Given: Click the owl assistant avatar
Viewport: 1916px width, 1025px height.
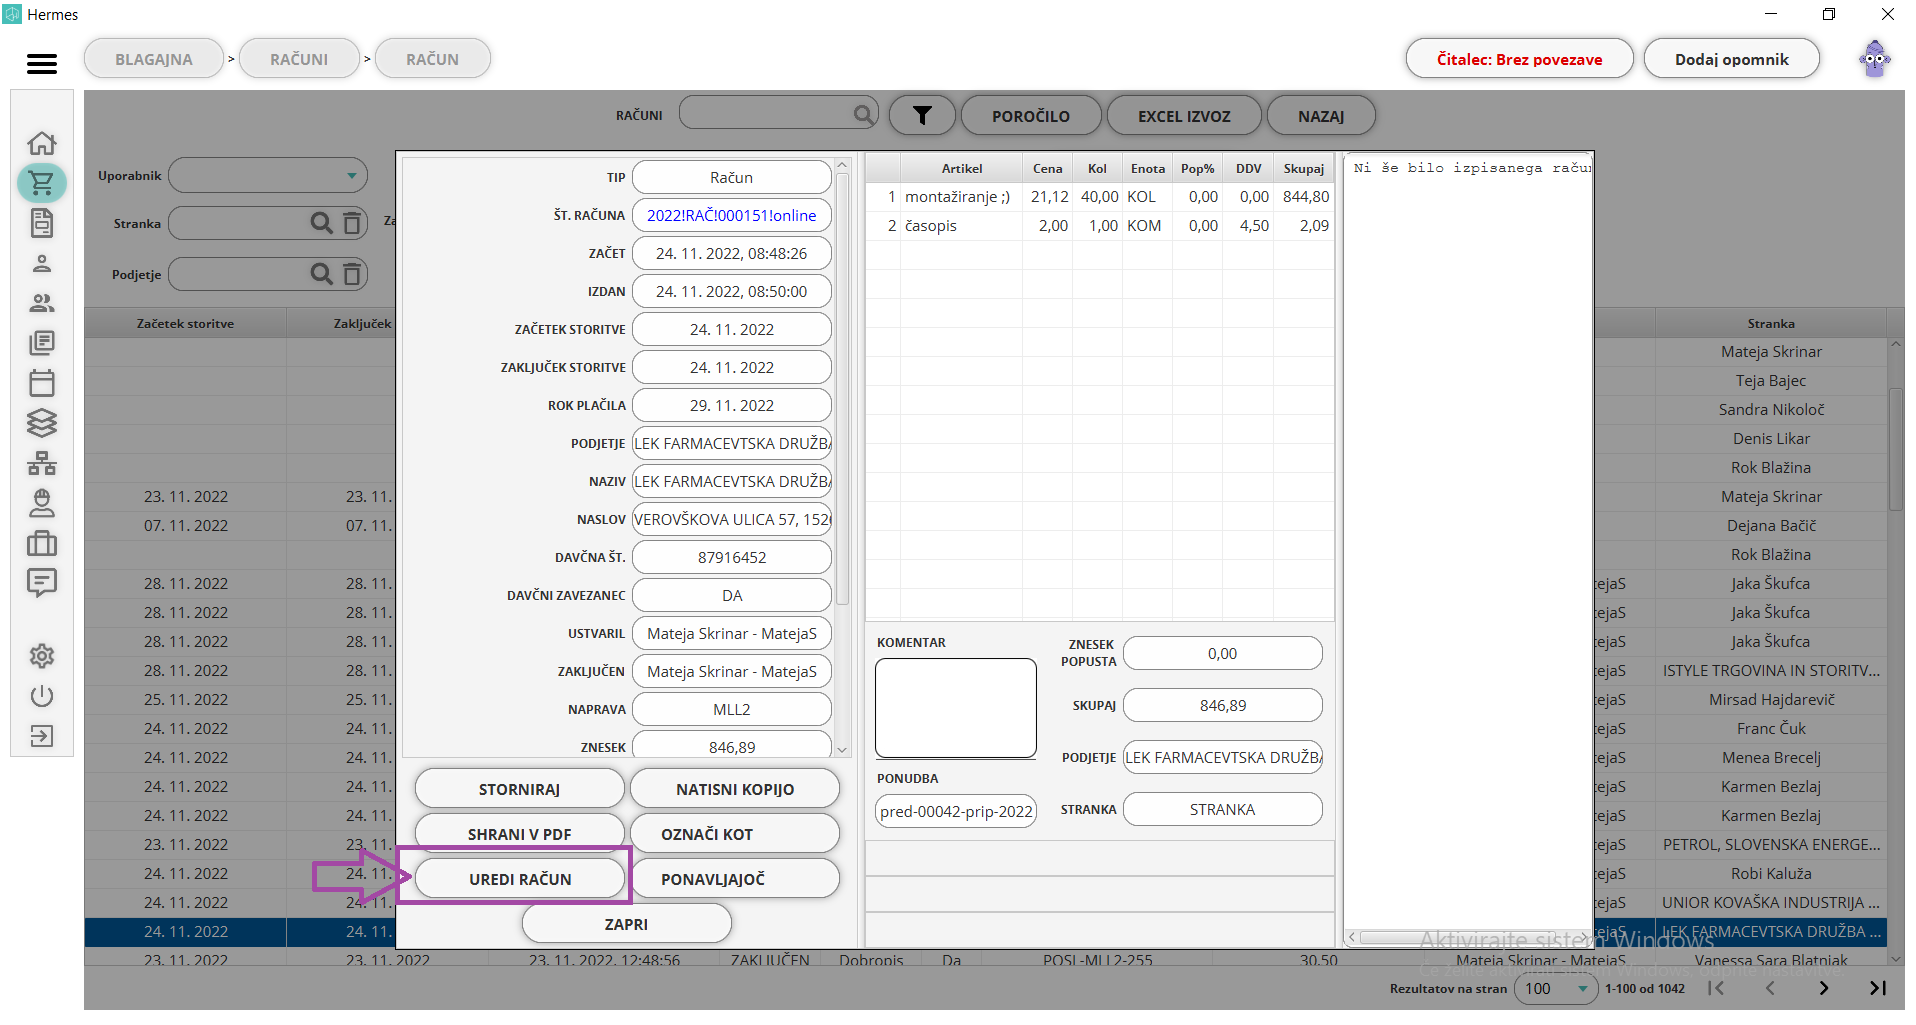Looking at the screenshot, I should pyautogui.click(x=1875, y=59).
